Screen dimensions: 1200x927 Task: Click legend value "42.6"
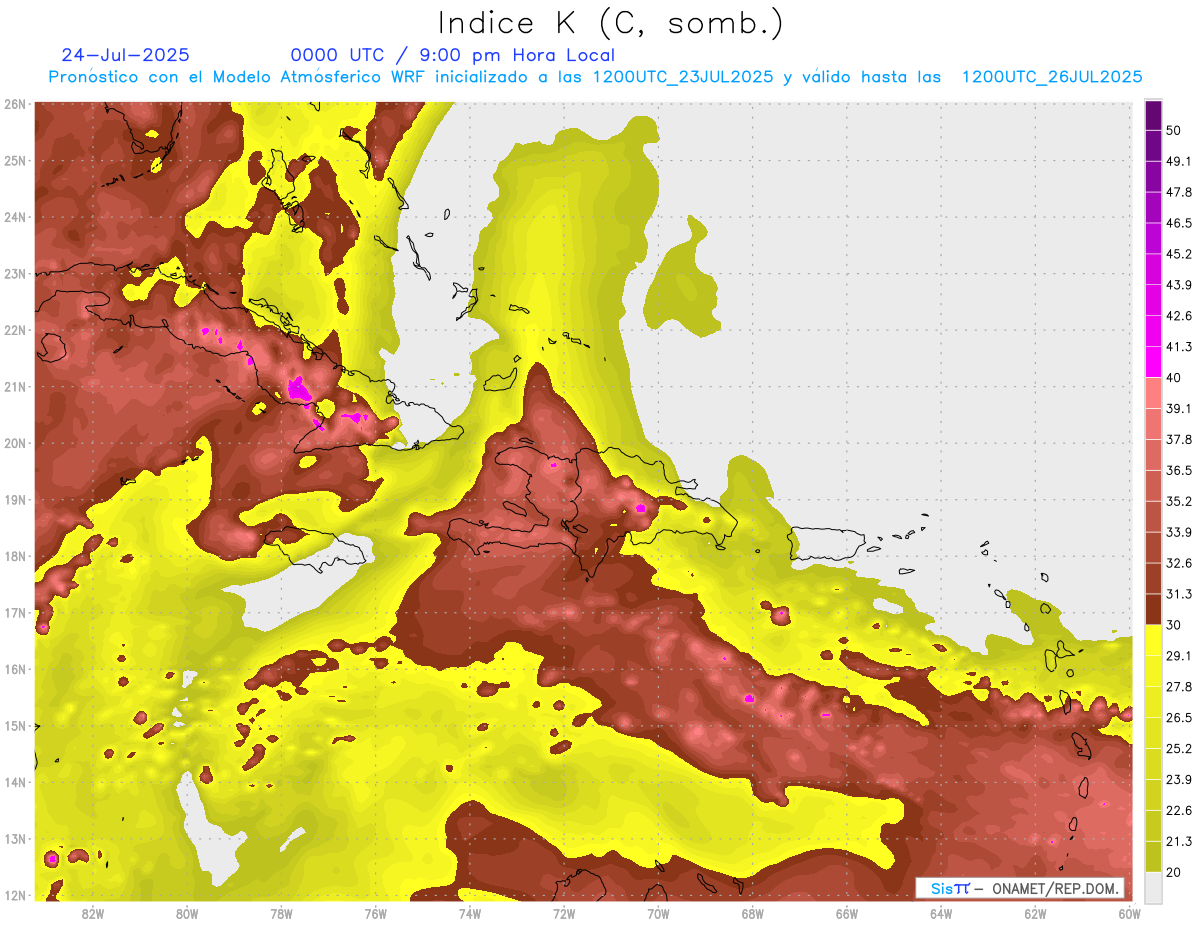point(1179,316)
